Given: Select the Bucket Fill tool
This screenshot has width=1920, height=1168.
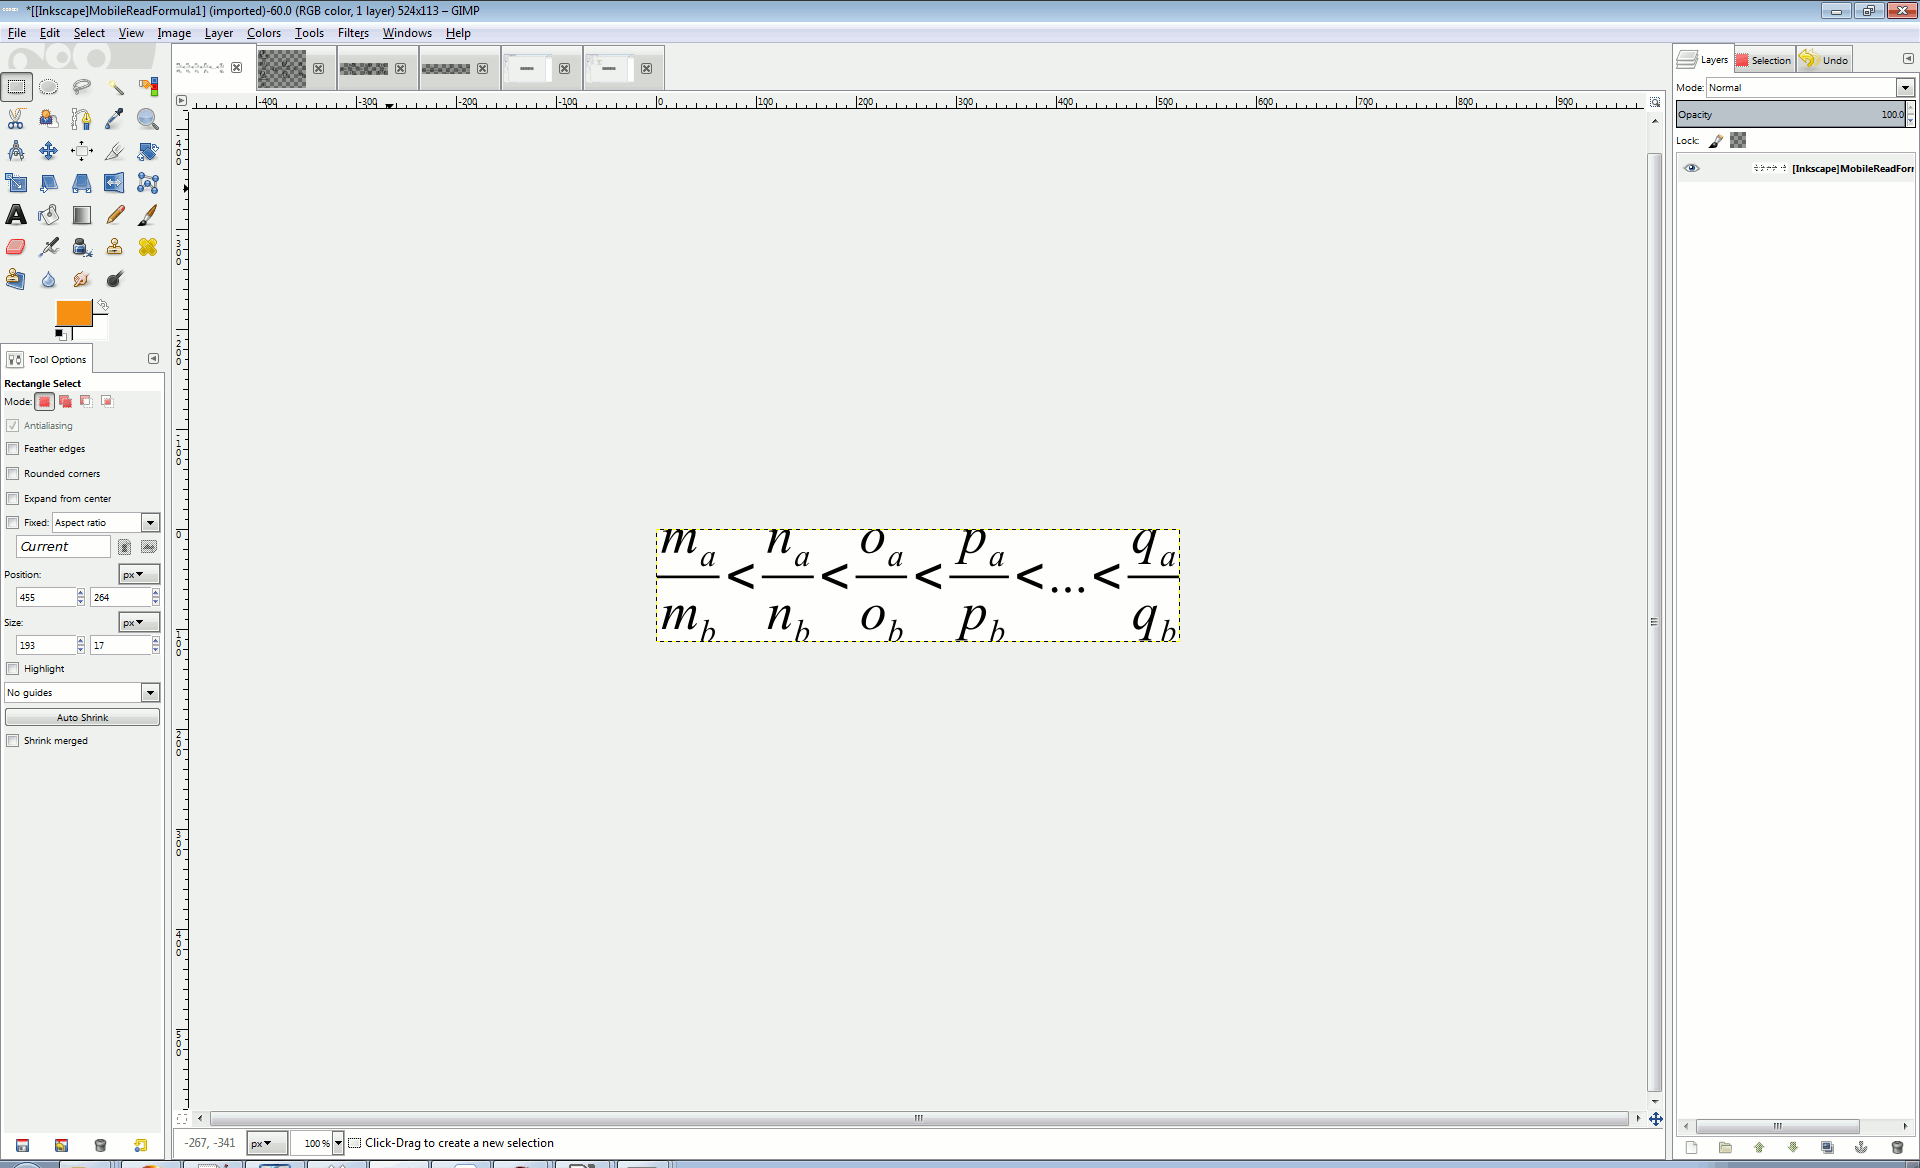Looking at the screenshot, I should pos(48,215).
